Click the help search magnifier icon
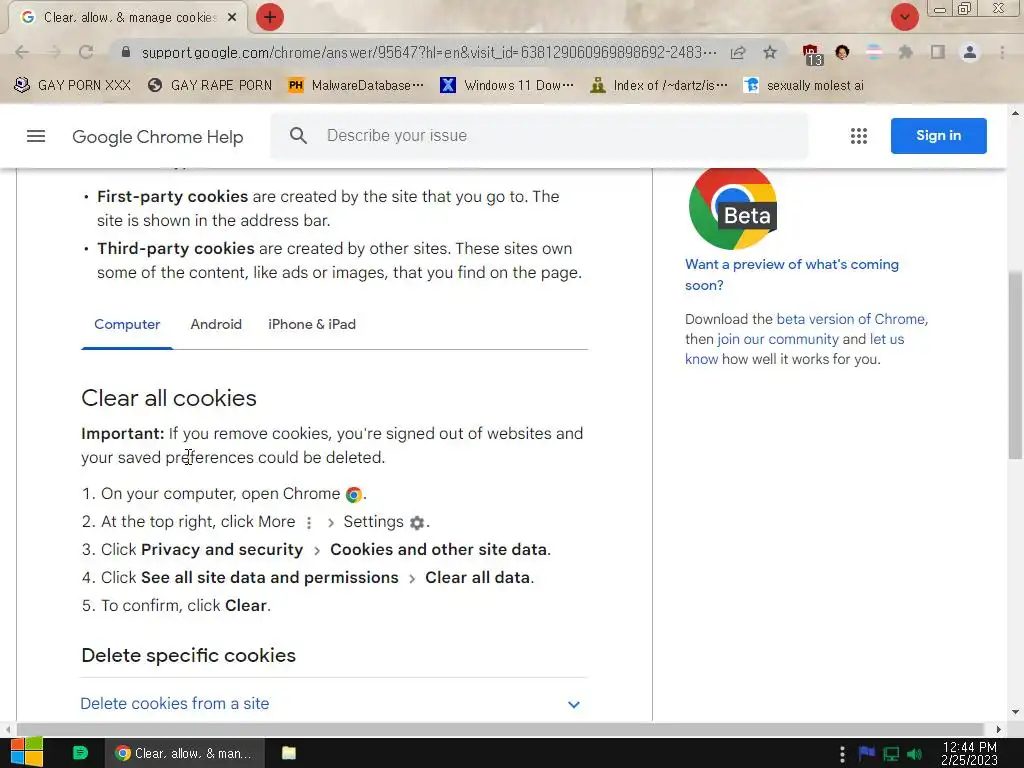 tap(298, 136)
